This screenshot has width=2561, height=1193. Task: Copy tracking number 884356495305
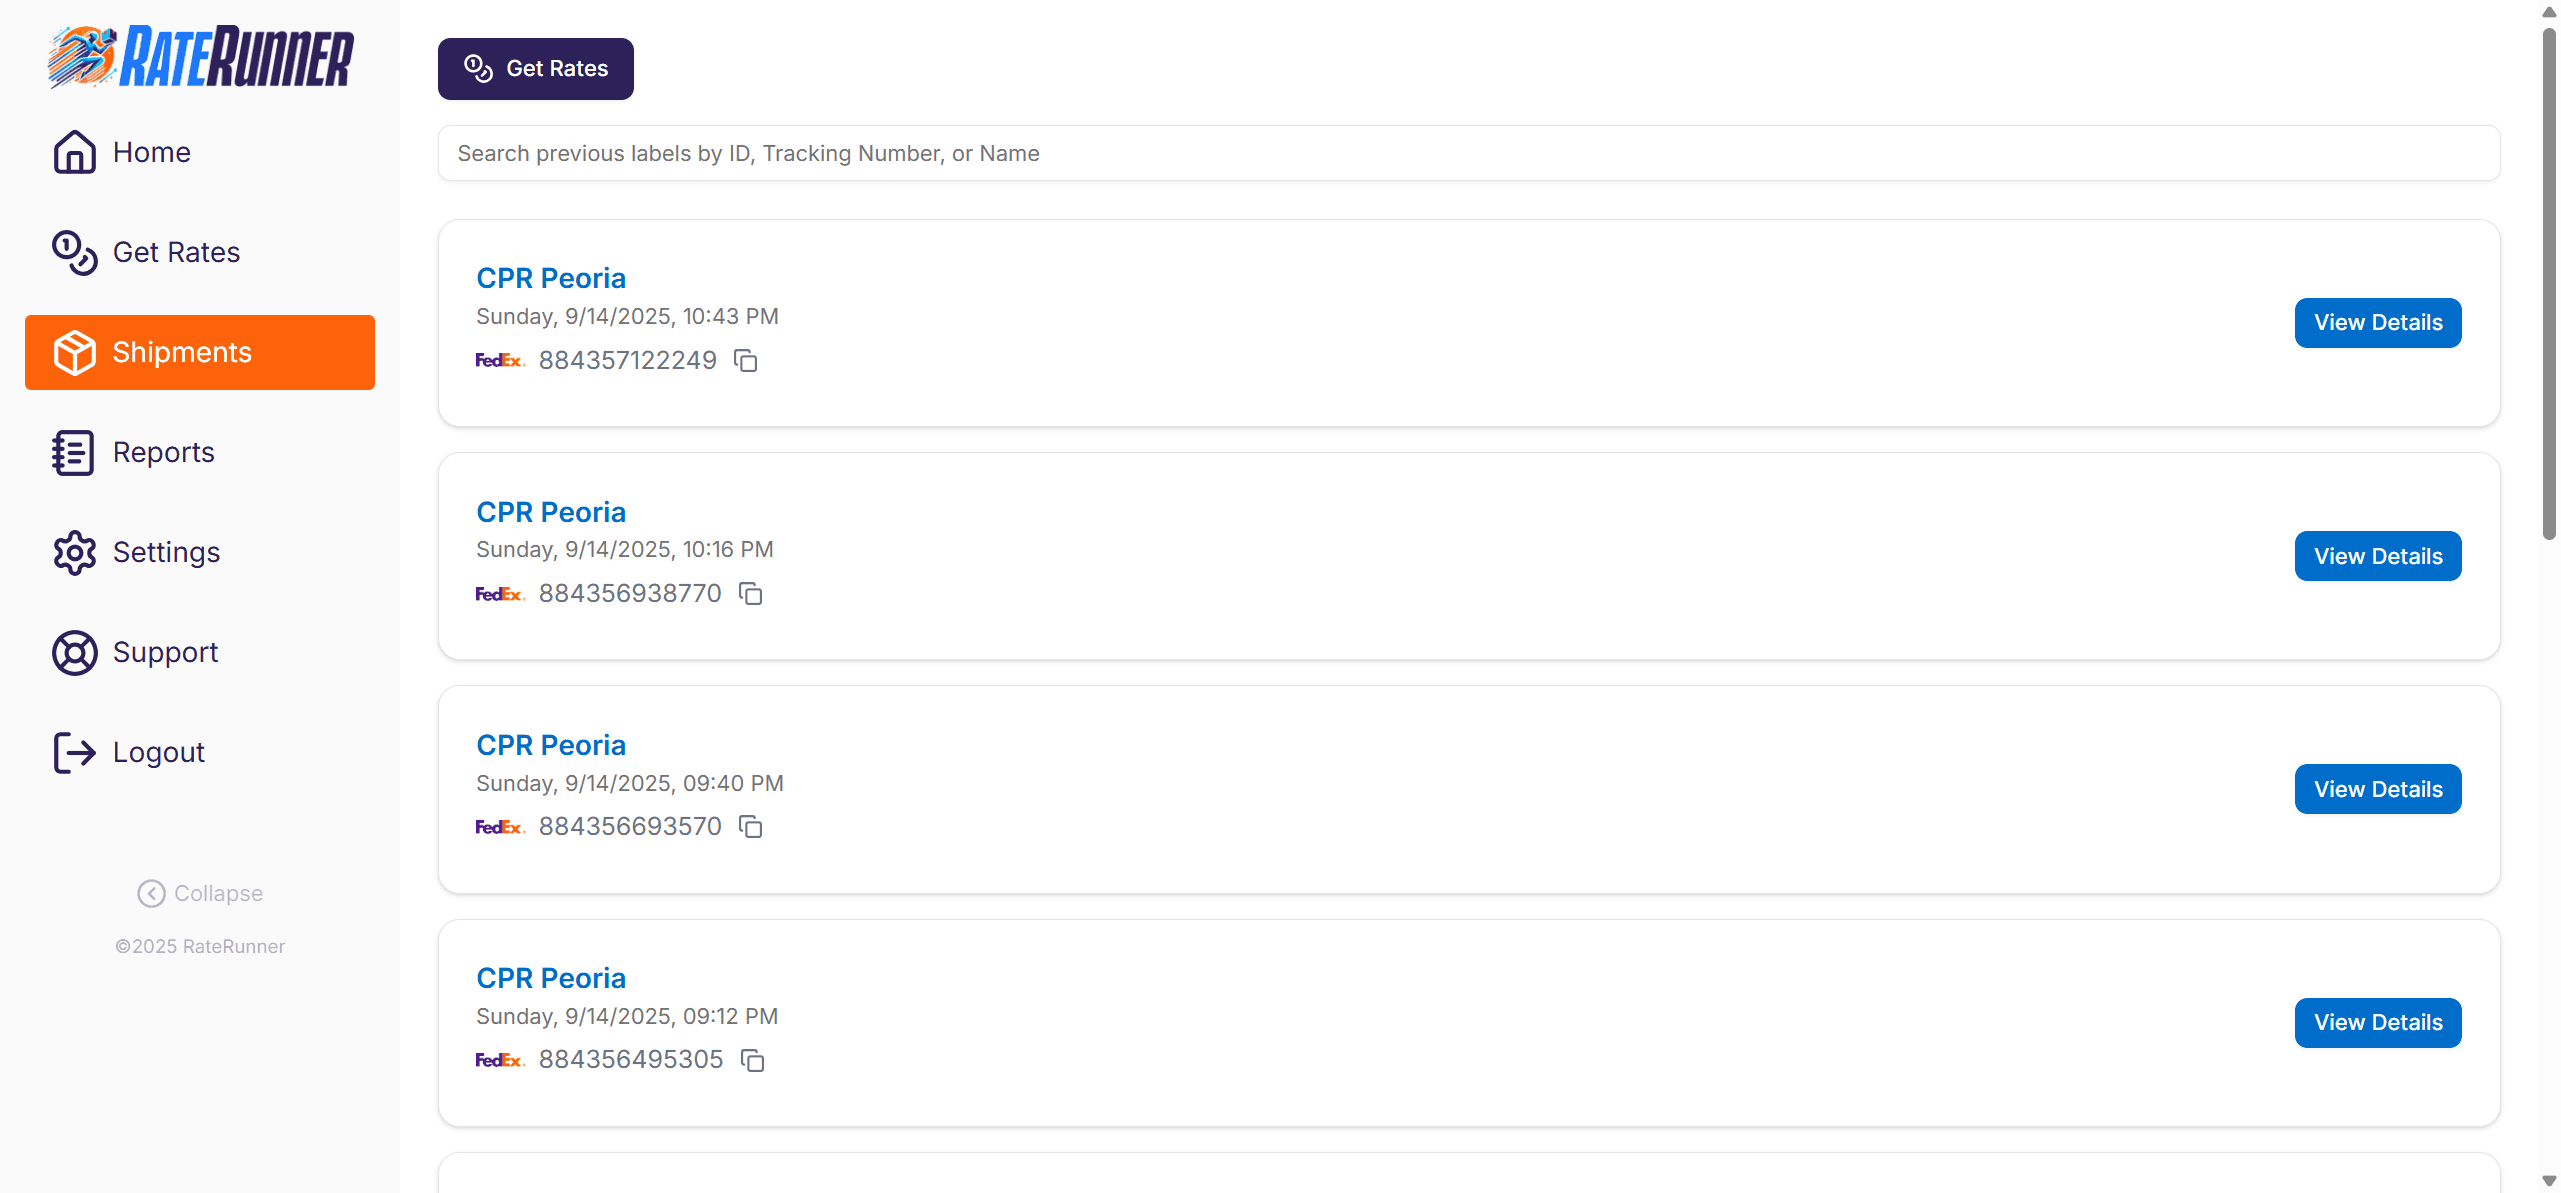[753, 1060]
